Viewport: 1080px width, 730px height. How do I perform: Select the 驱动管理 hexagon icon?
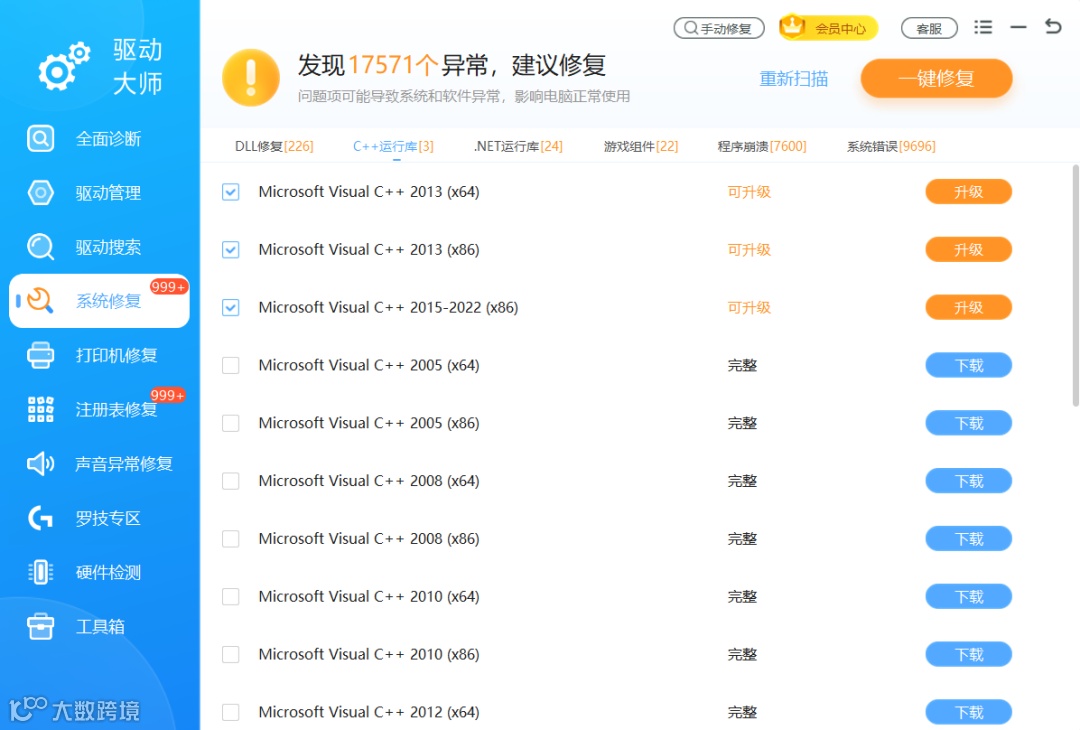point(41,192)
